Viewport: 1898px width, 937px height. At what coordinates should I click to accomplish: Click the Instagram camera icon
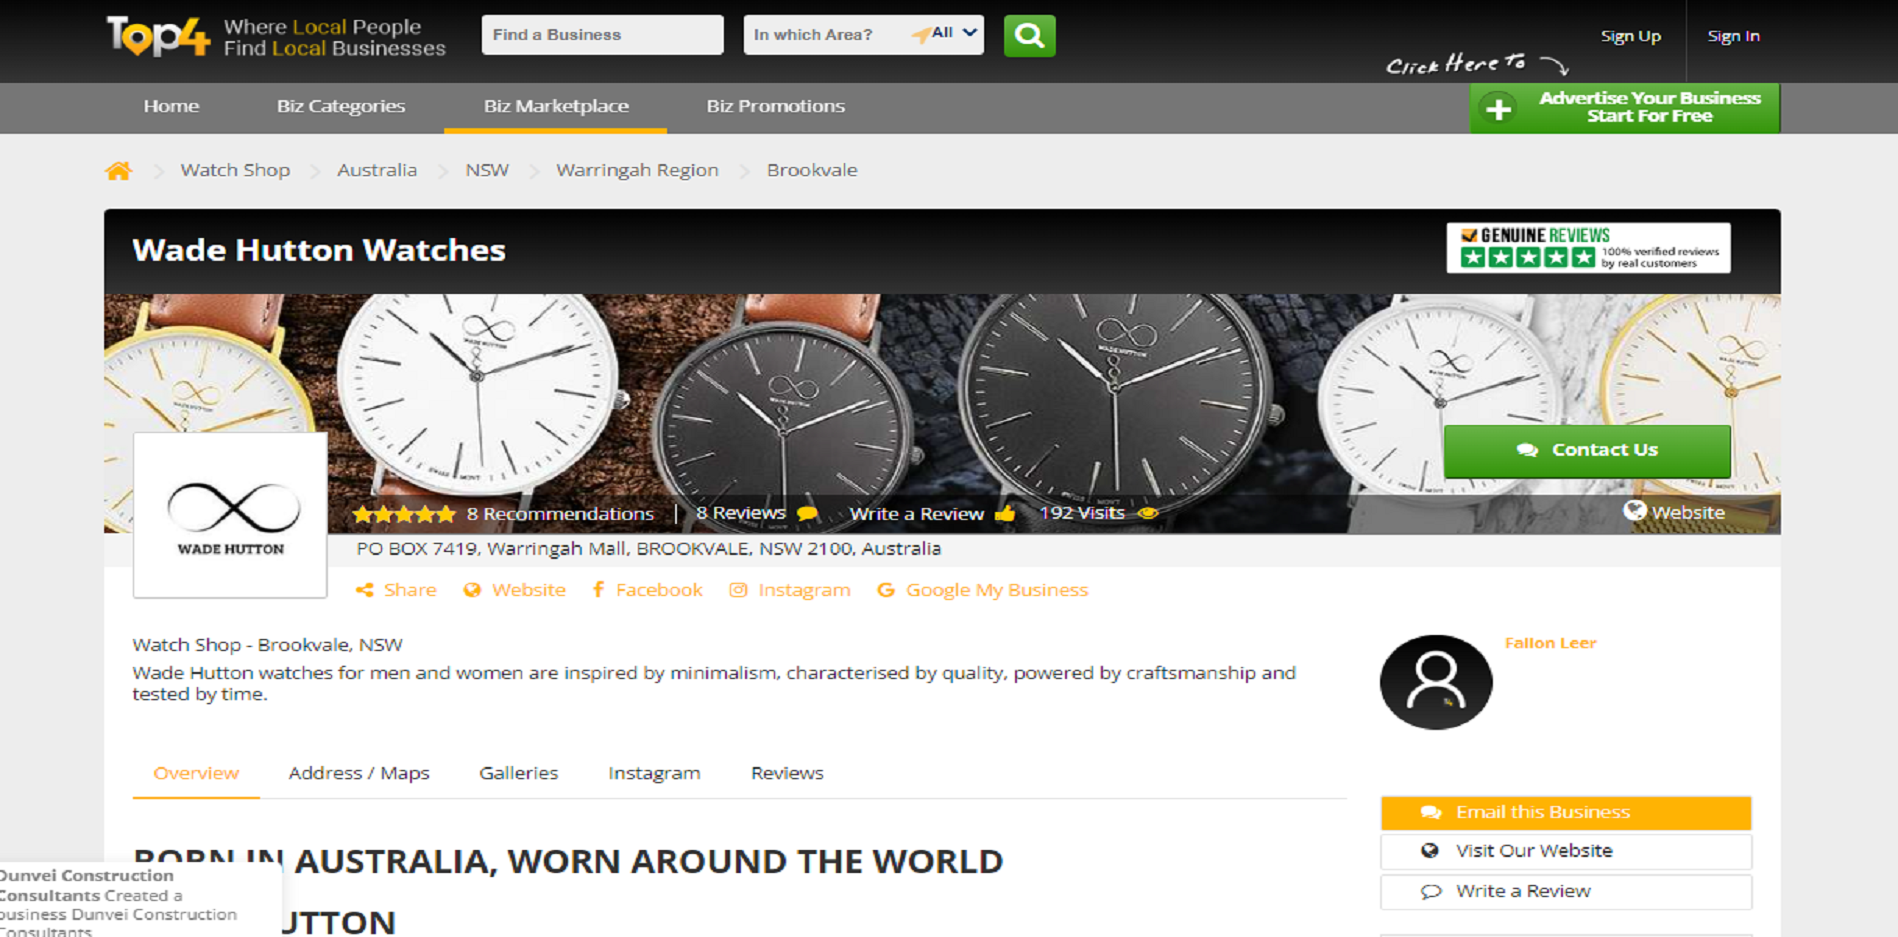pos(738,590)
